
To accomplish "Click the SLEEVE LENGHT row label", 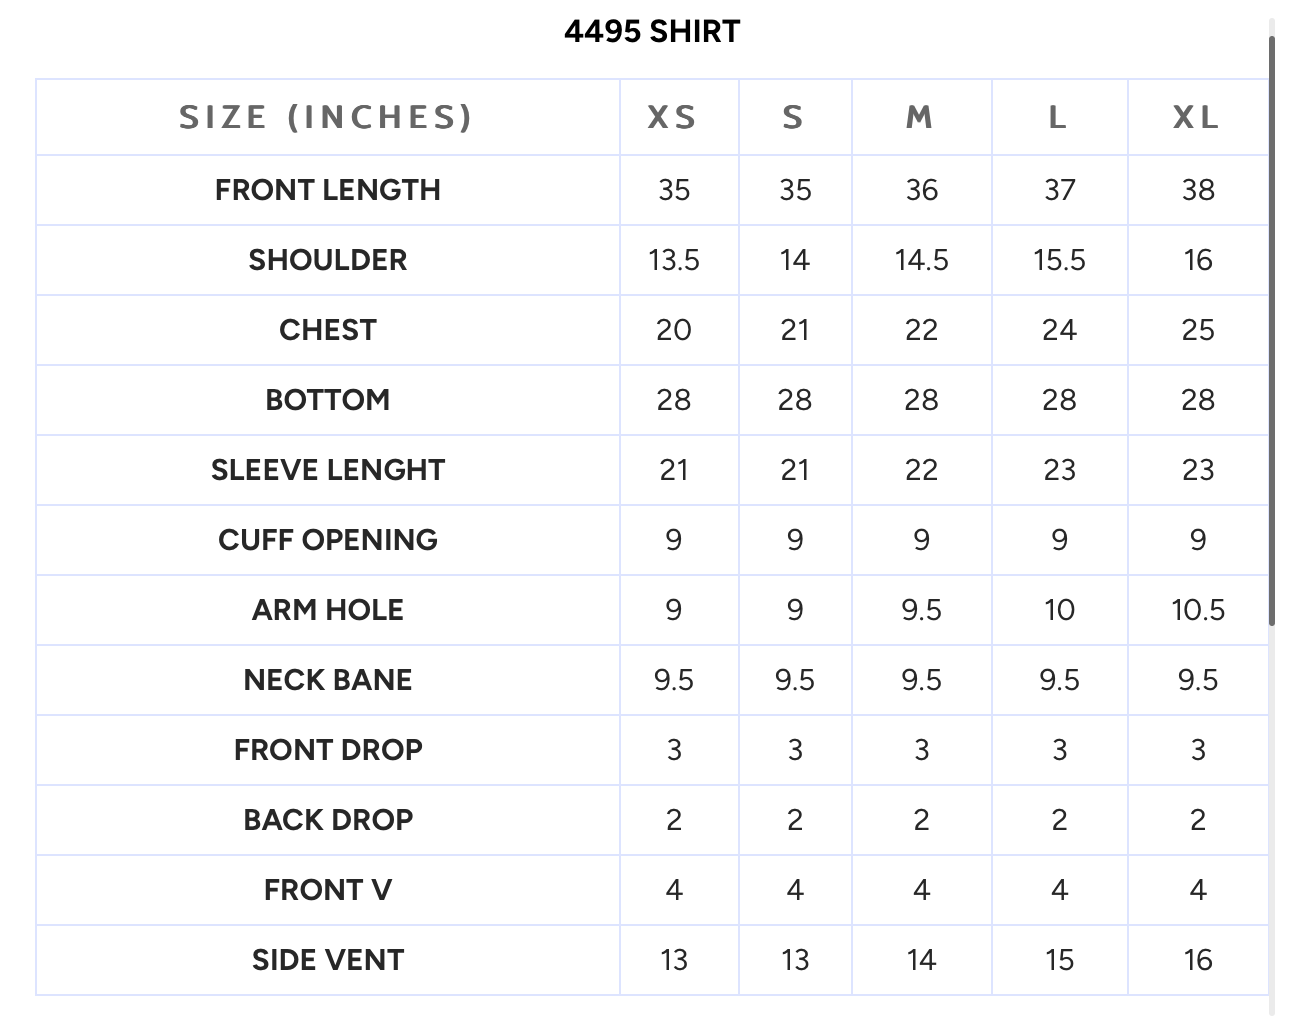I will point(328,470).
